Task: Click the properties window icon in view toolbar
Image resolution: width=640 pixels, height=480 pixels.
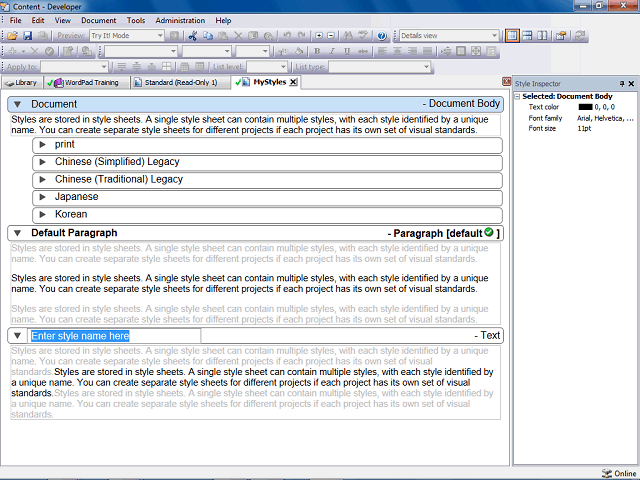Action: point(561,36)
